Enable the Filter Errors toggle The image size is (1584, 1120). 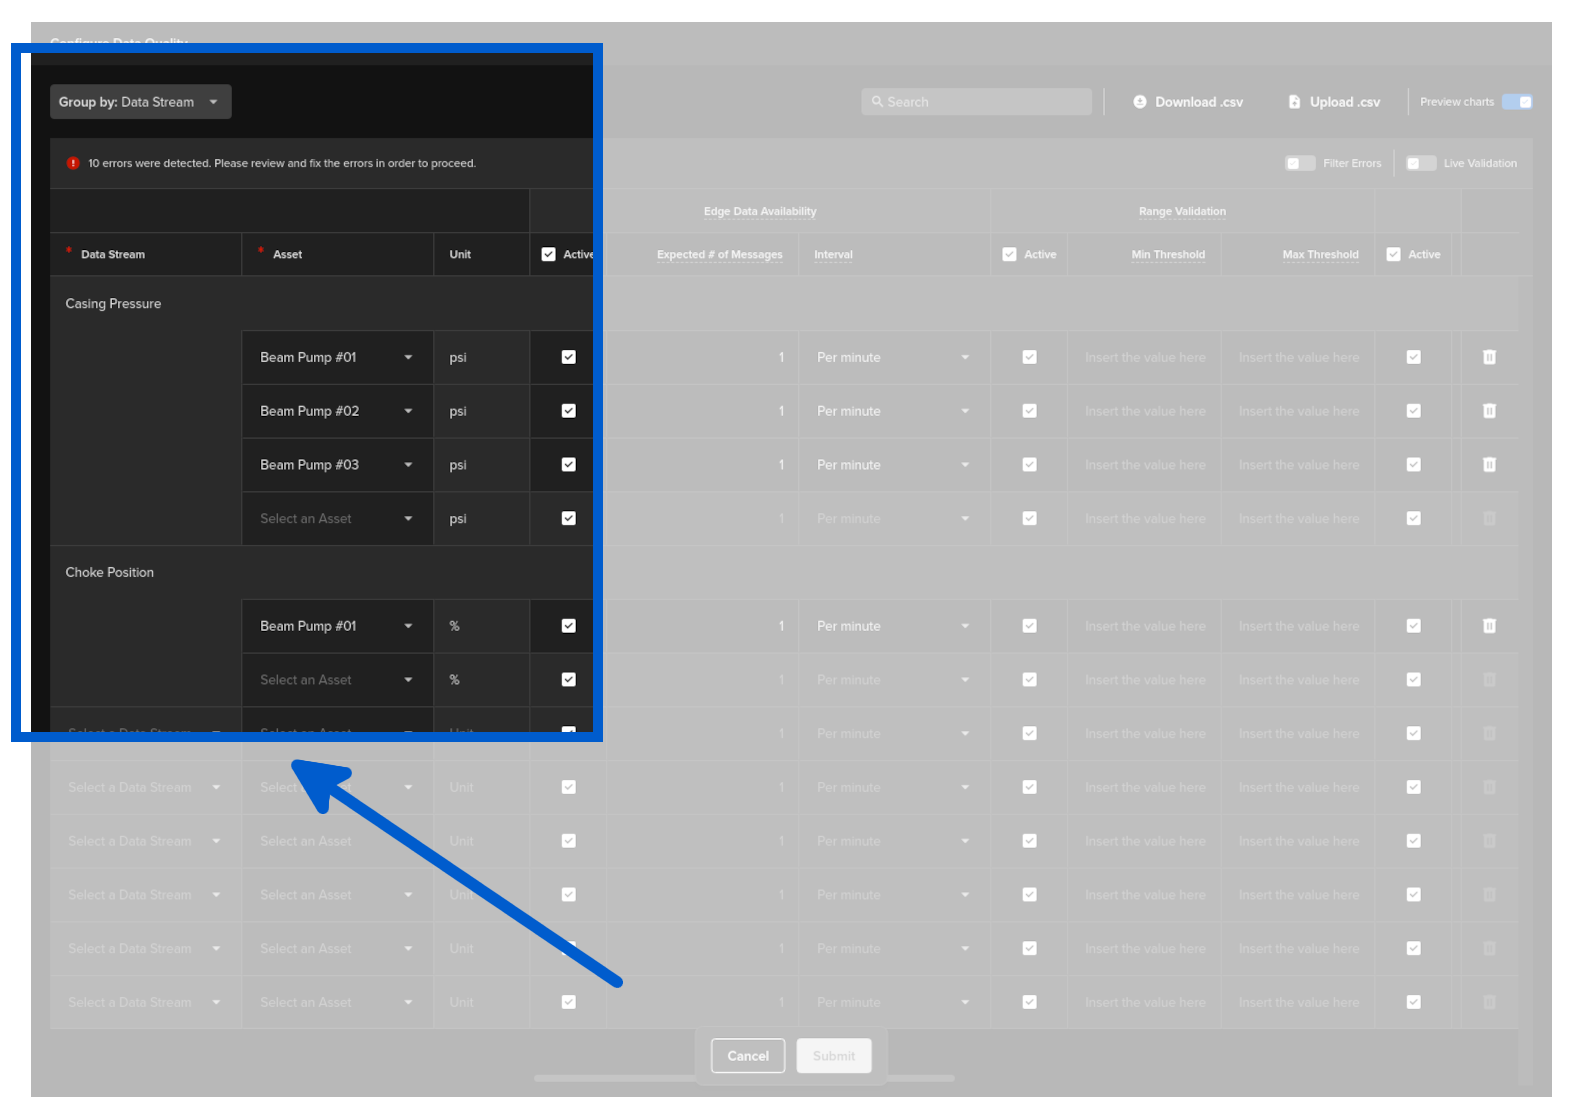[1299, 163]
